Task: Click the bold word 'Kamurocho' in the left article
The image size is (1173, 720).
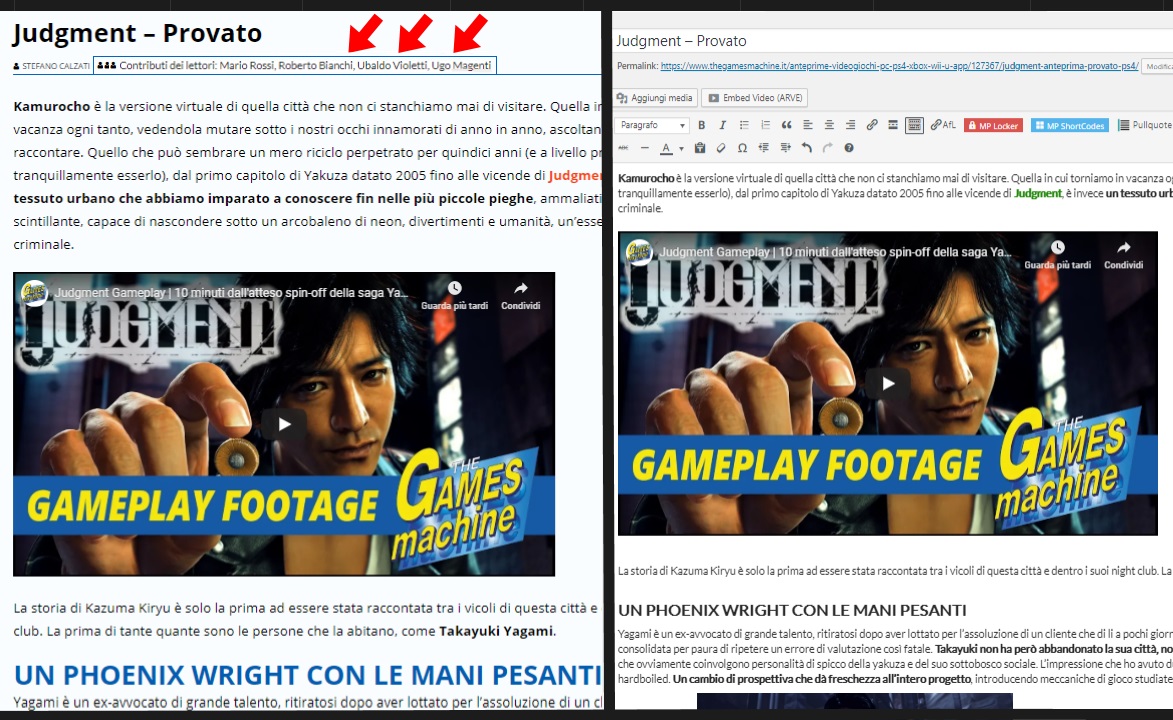Action: point(52,106)
